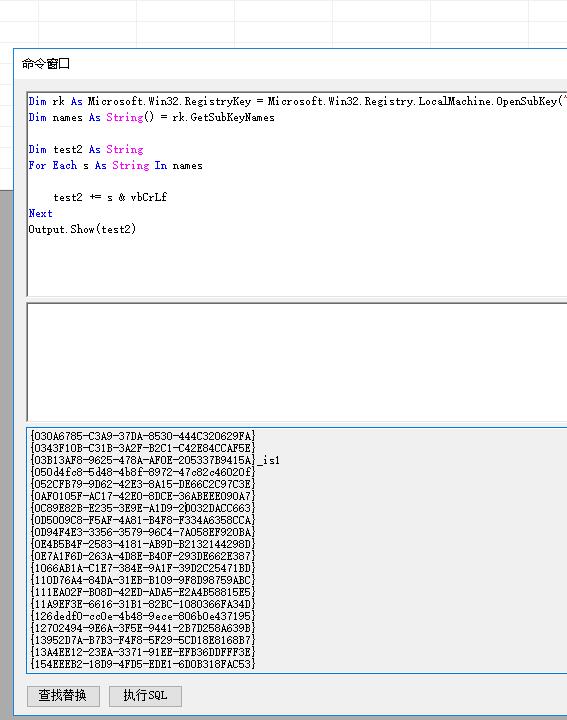Viewport: 567px width, 720px height.
Task: Click output row {0D5009C8-F5AF-4A81-B4F8-F334A6358CCA}
Action: [143, 520]
